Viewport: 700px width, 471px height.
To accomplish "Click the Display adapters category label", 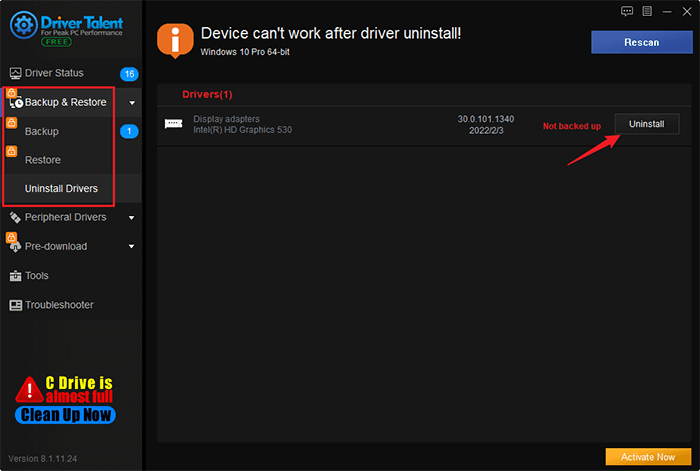I will pos(226,119).
